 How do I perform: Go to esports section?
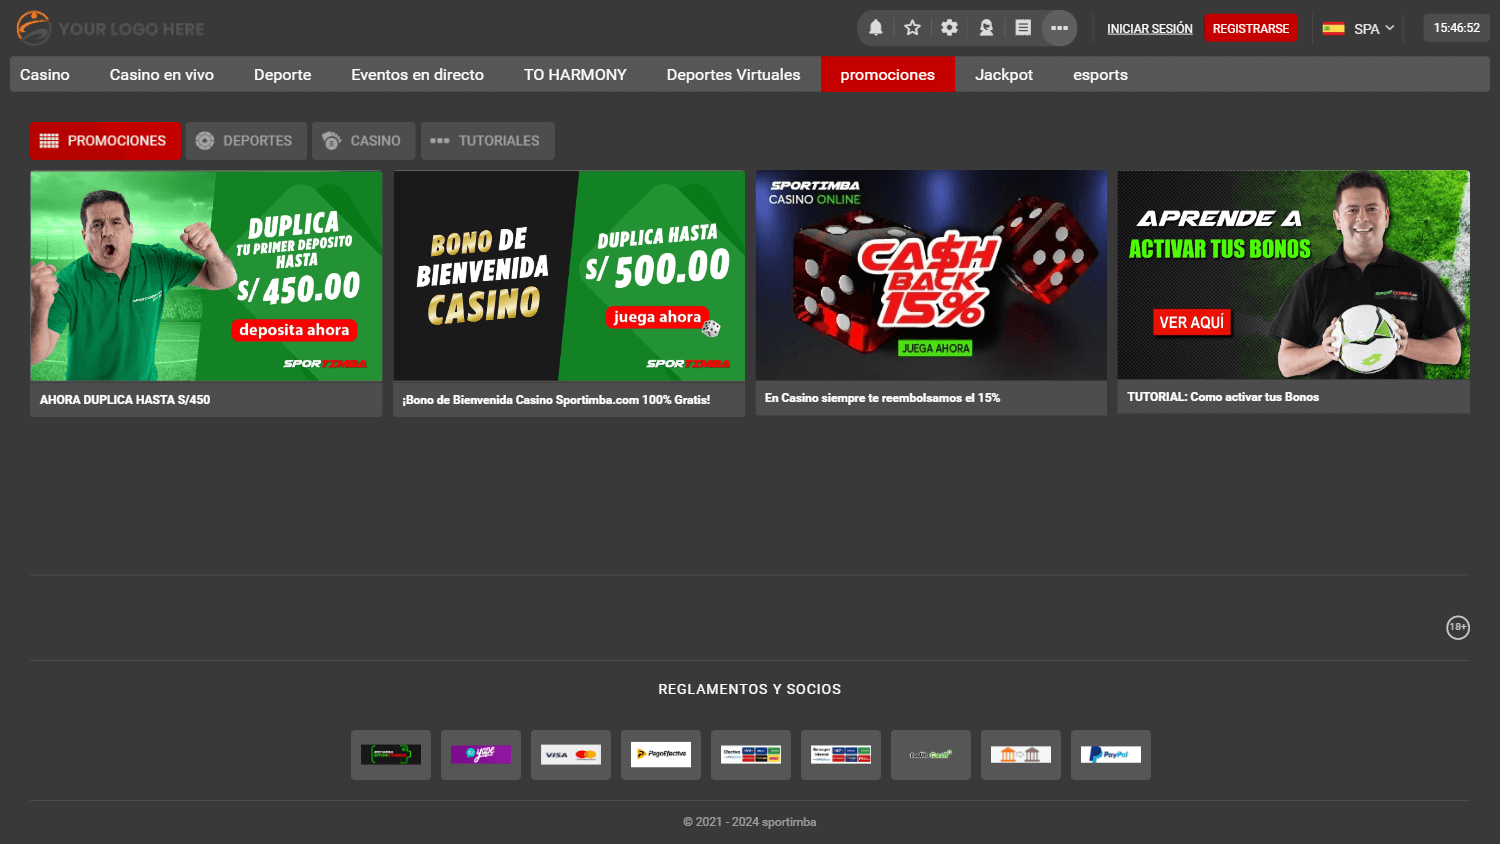click(1100, 74)
